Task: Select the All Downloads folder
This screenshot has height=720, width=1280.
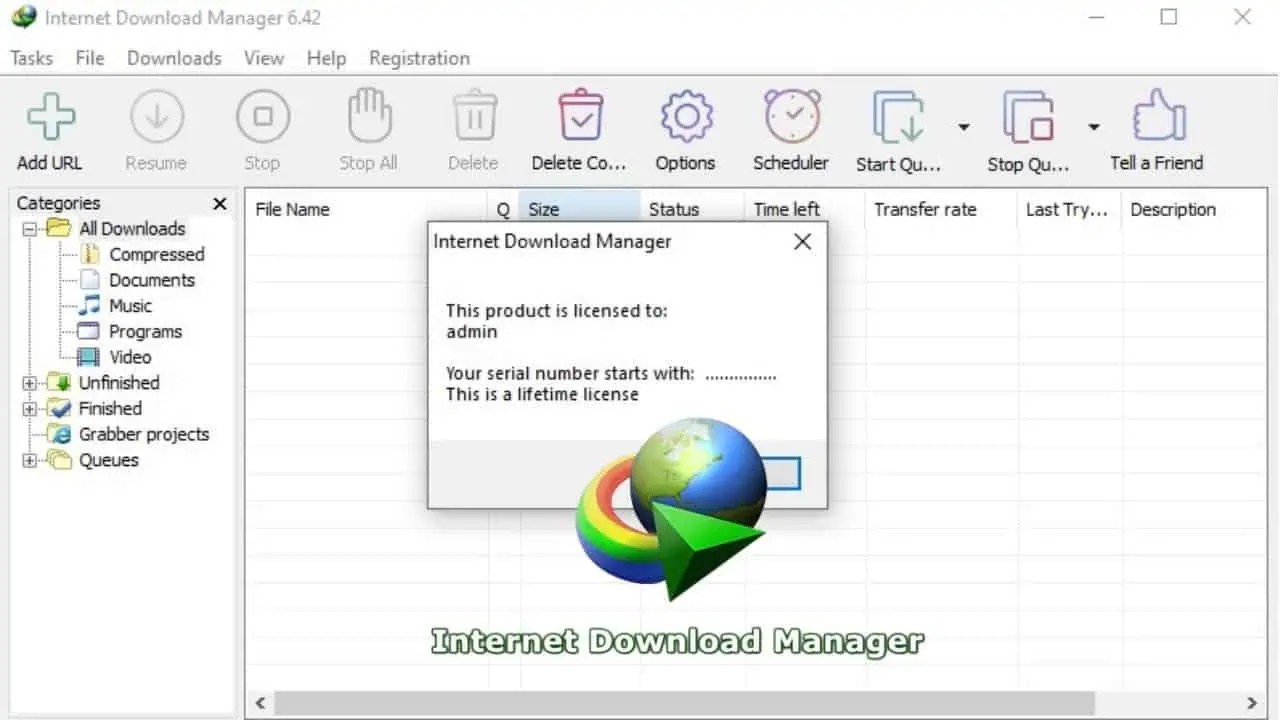Action: point(132,228)
